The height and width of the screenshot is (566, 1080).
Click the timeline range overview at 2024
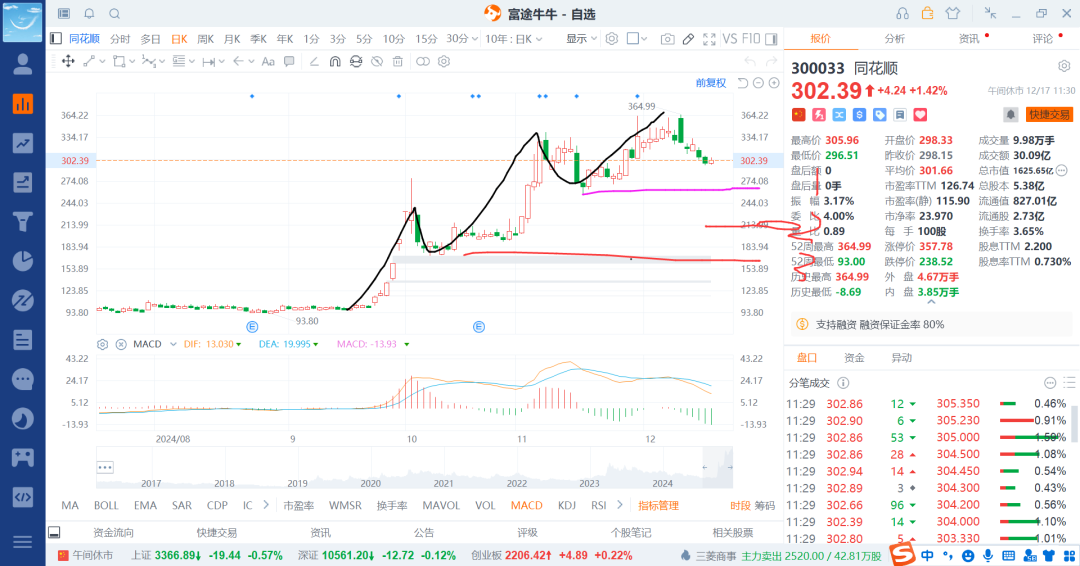click(x=663, y=483)
